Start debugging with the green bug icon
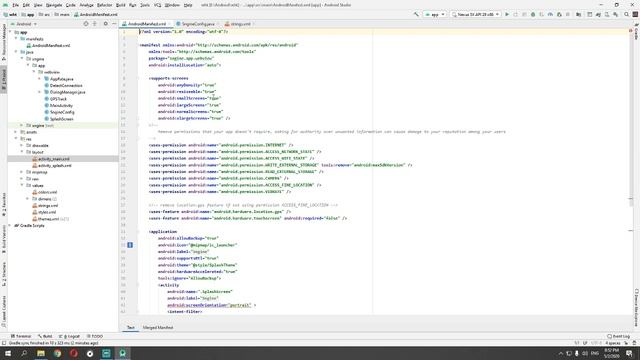This screenshot has width=640, height=360. [x=533, y=14]
